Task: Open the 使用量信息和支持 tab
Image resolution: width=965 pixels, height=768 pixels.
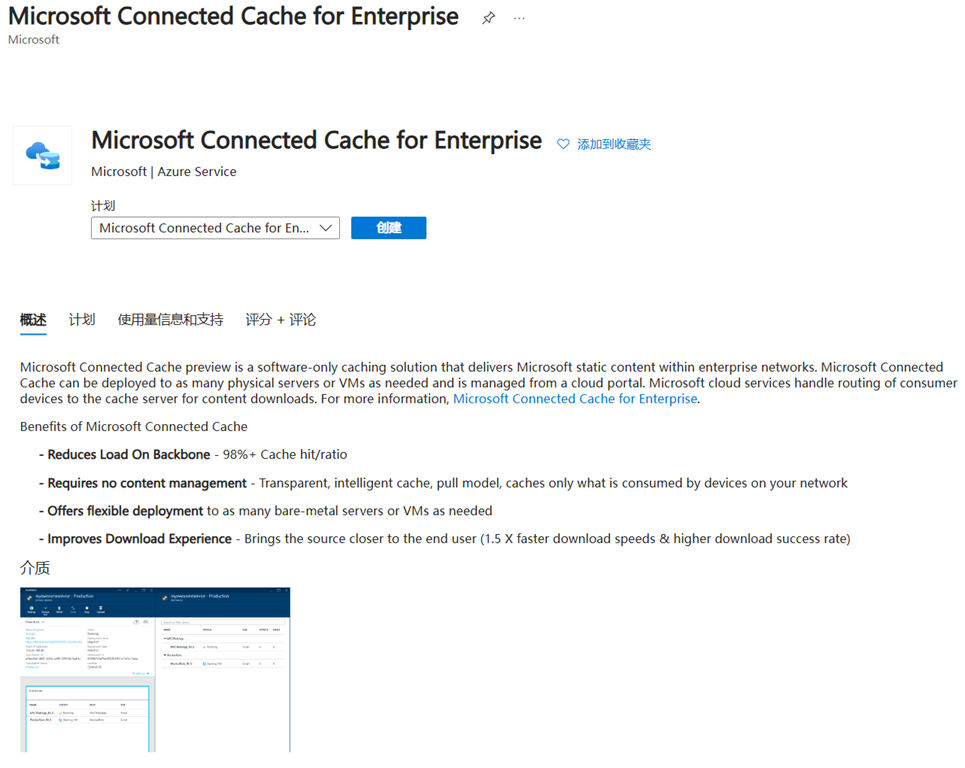Action: (x=170, y=319)
